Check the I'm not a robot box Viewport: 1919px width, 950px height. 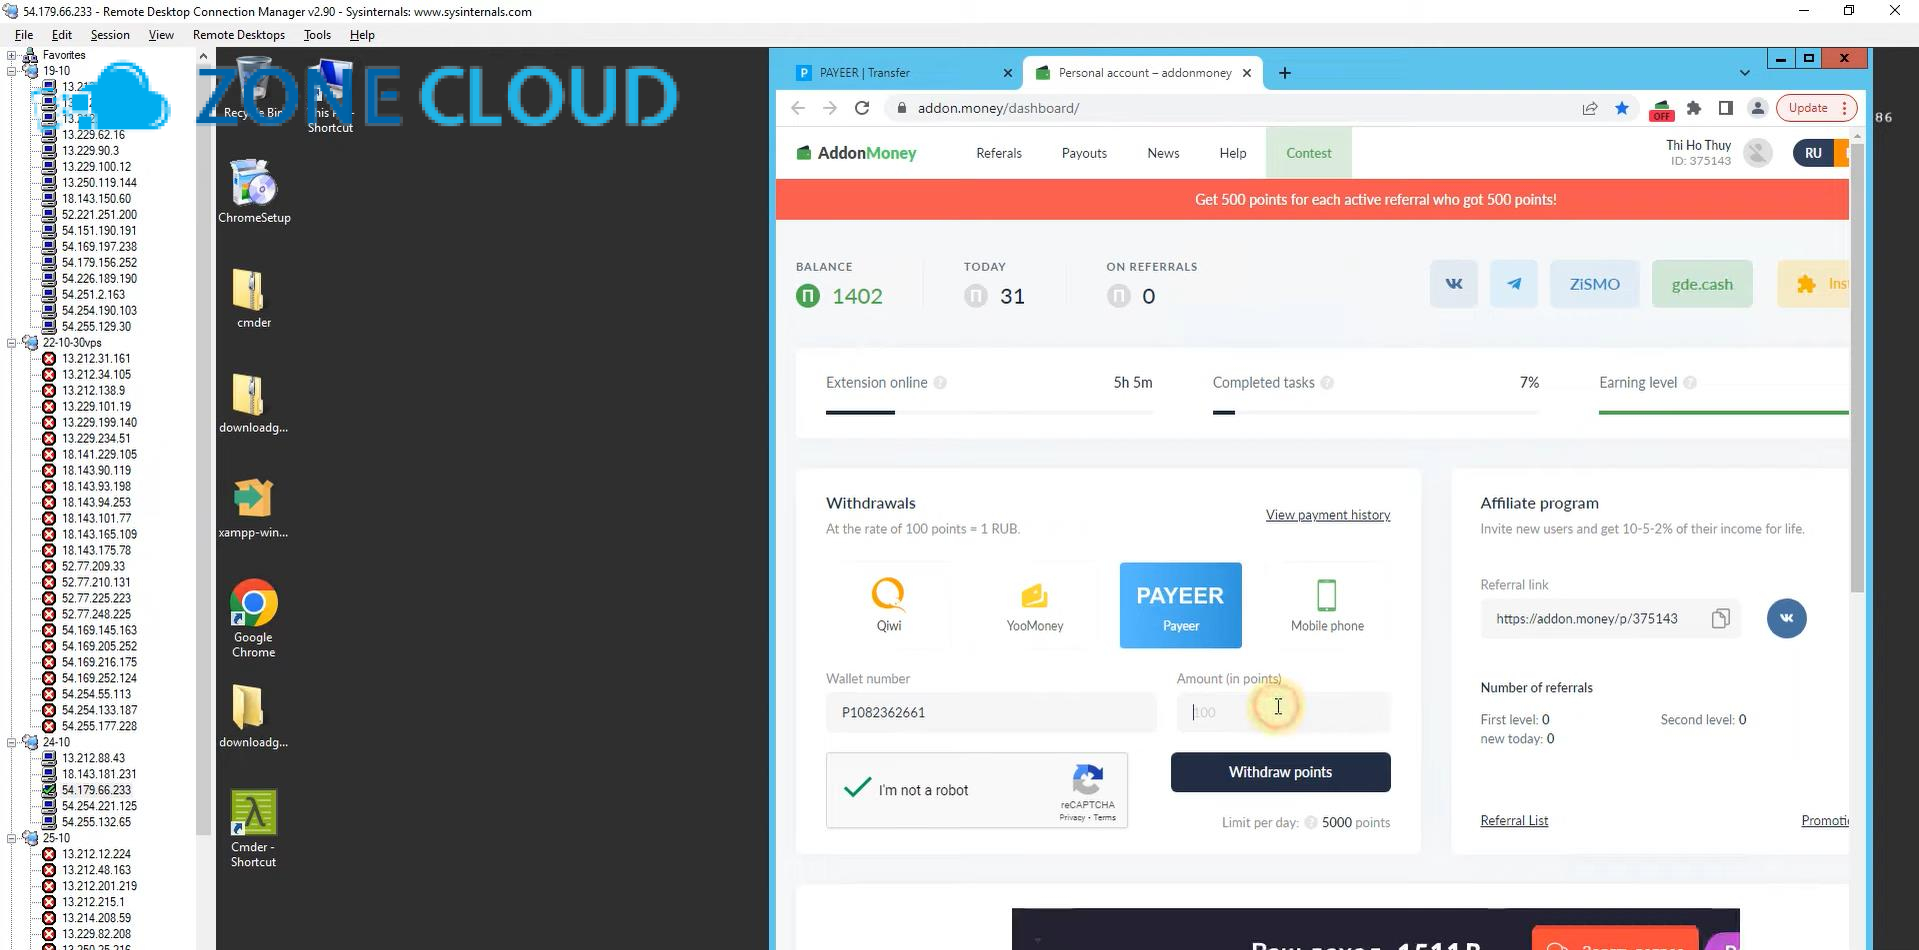(x=857, y=789)
